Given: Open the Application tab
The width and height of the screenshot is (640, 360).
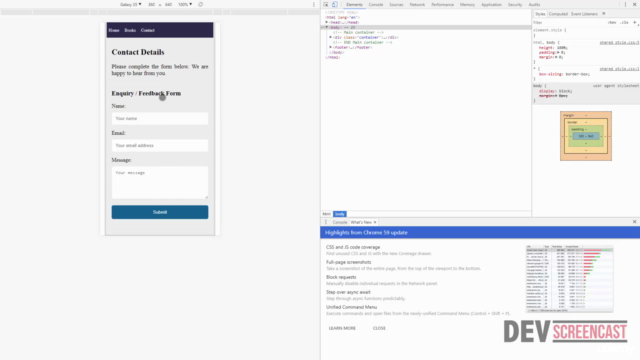Looking at the screenshot, I should click(x=491, y=4).
